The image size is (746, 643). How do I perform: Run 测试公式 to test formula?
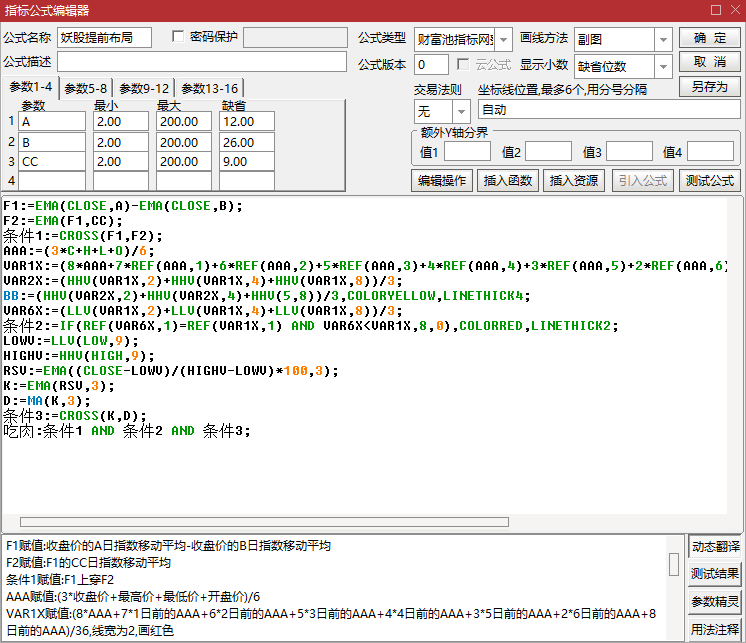709,181
